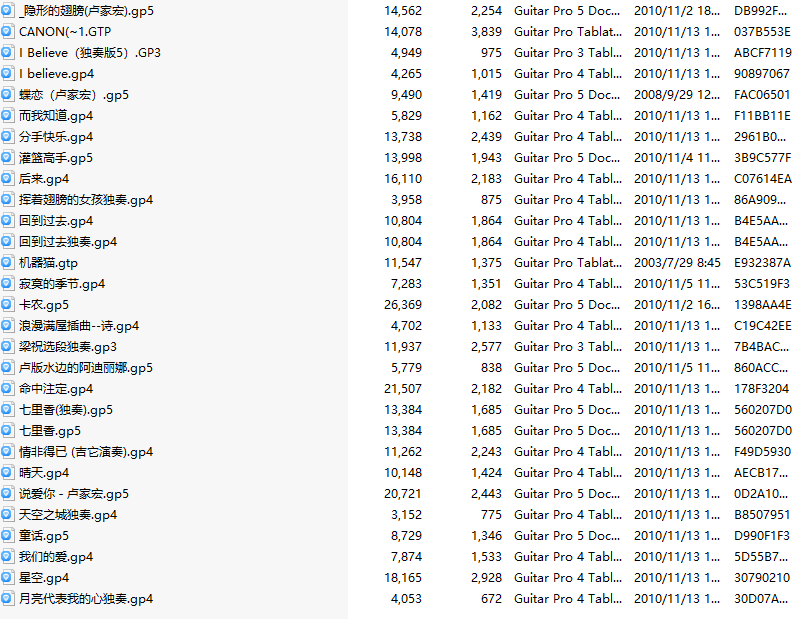Image resolution: width=798 pixels, height=619 pixels.
Task: Select the icon next to 寂寞的季节.gp4
Action: (7, 284)
